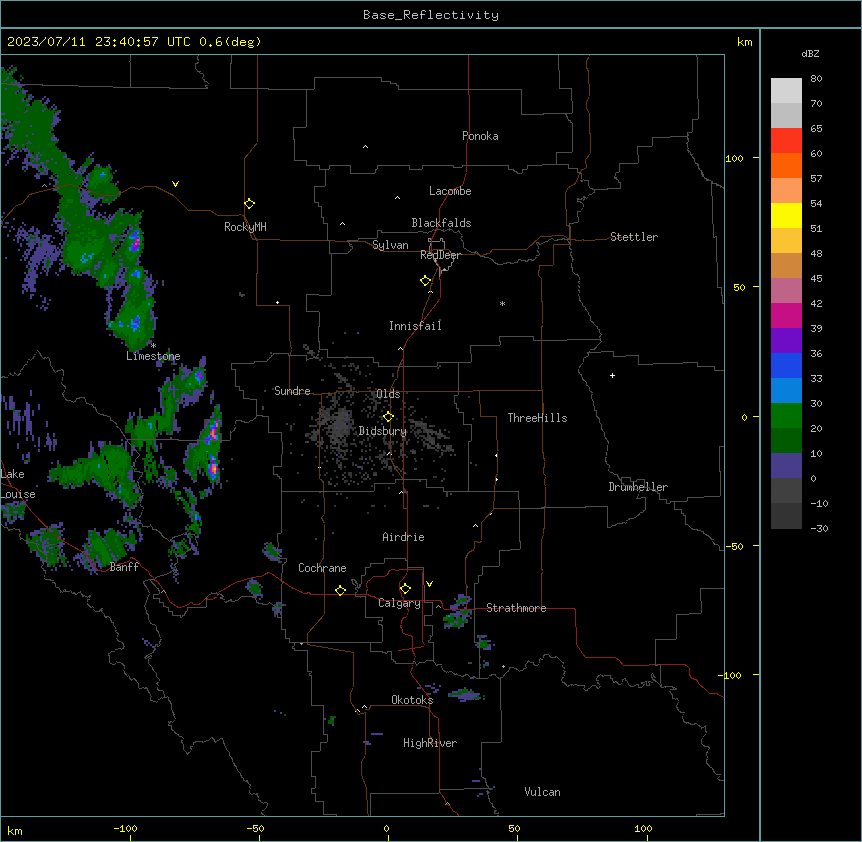Click the Olds town label

pos(388,394)
